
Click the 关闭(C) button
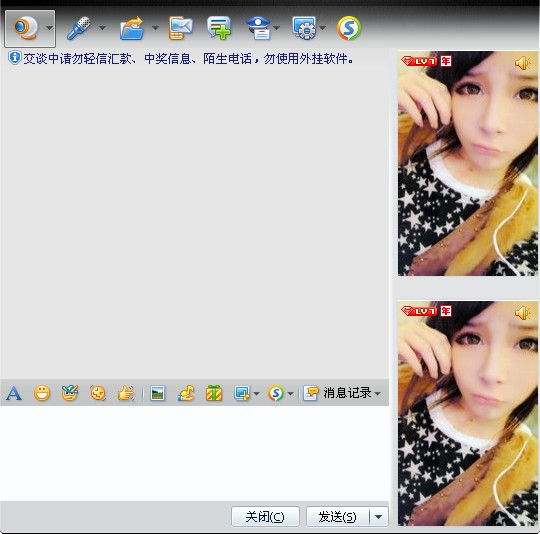click(x=265, y=516)
